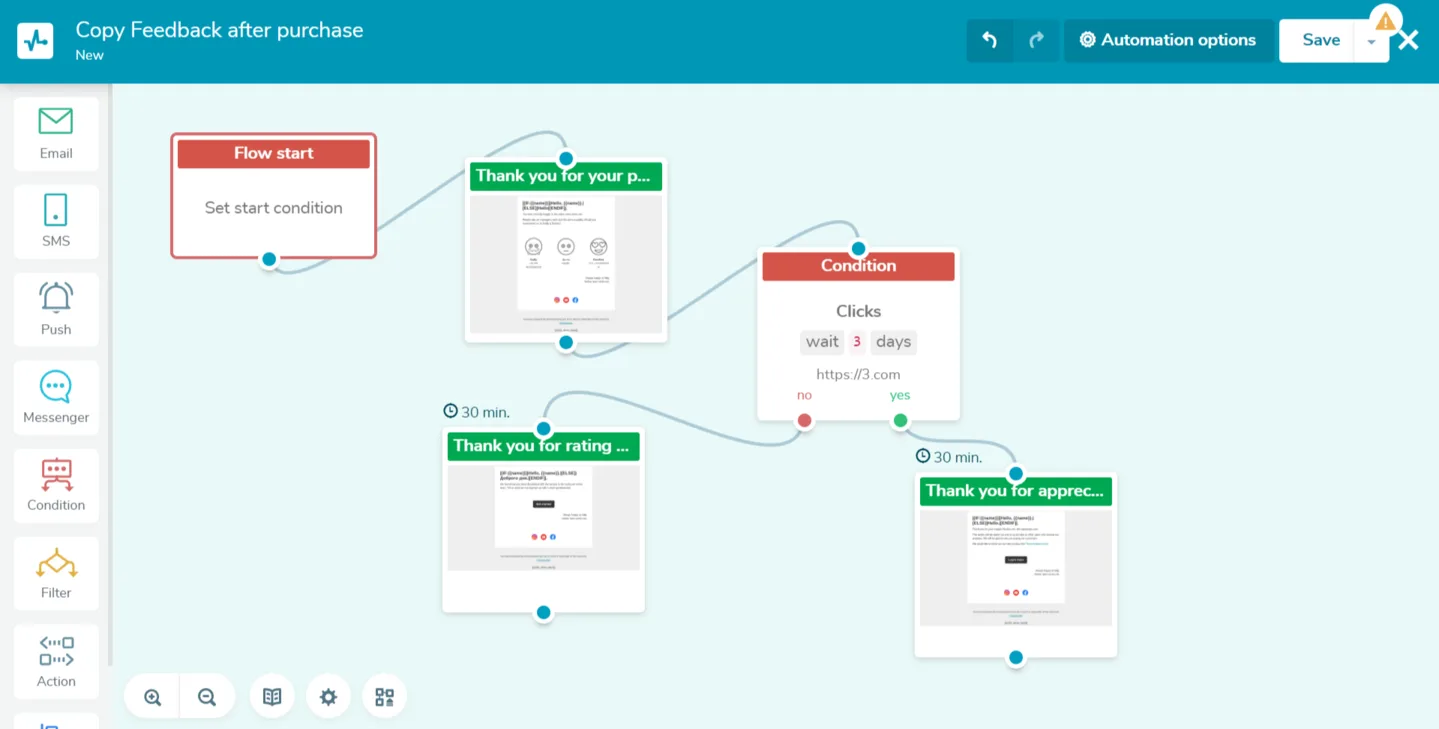Click the yes output on Clicks condition
The width and height of the screenshot is (1439, 729).
pyautogui.click(x=899, y=395)
